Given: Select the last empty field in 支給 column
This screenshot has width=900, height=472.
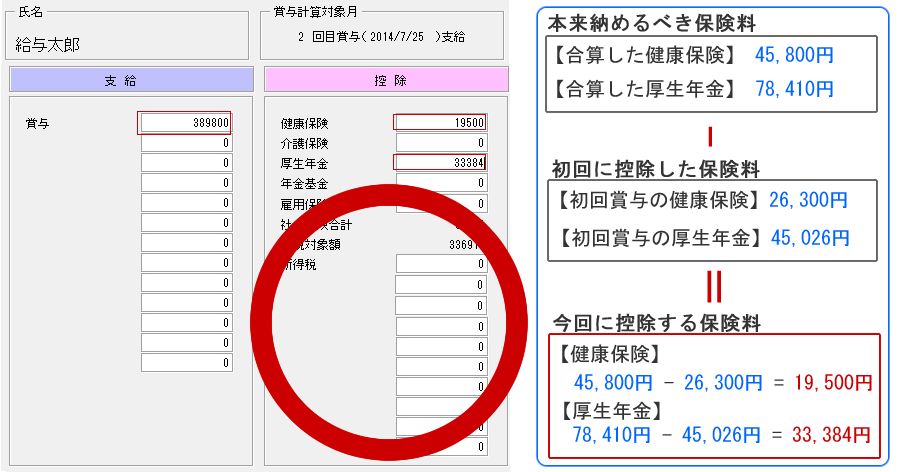Looking at the screenshot, I should pyautogui.click(x=187, y=363).
